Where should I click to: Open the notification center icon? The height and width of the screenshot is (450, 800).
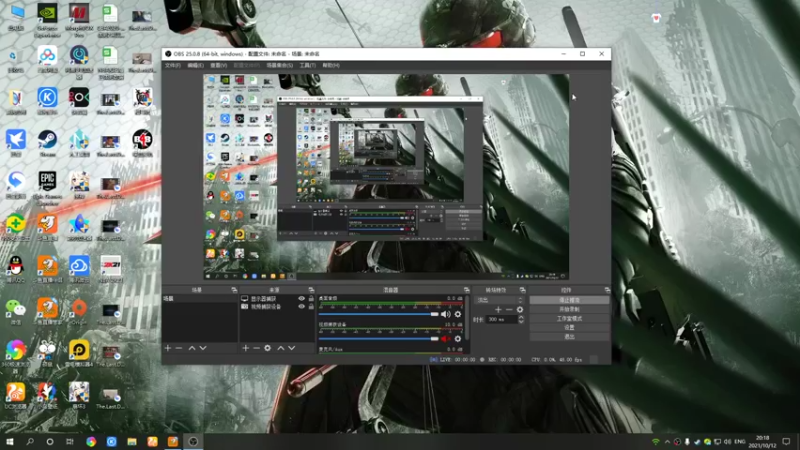pyautogui.click(x=786, y=441)
